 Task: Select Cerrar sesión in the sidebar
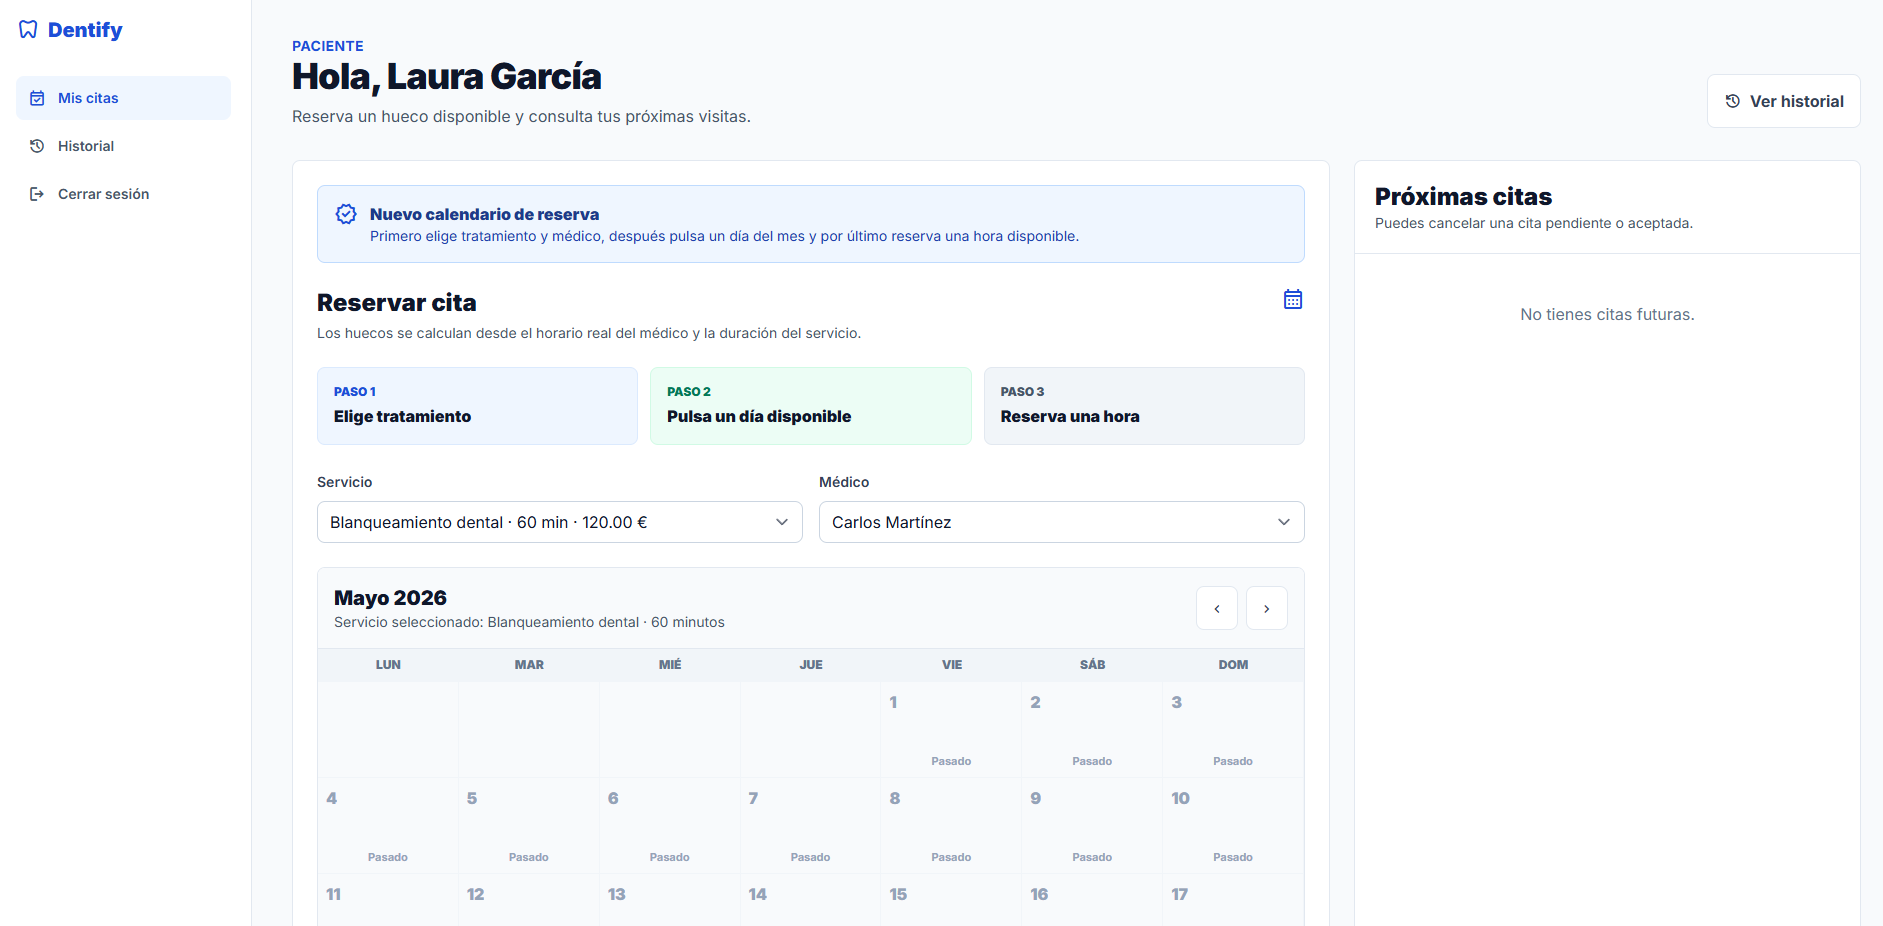pos(123,194)
